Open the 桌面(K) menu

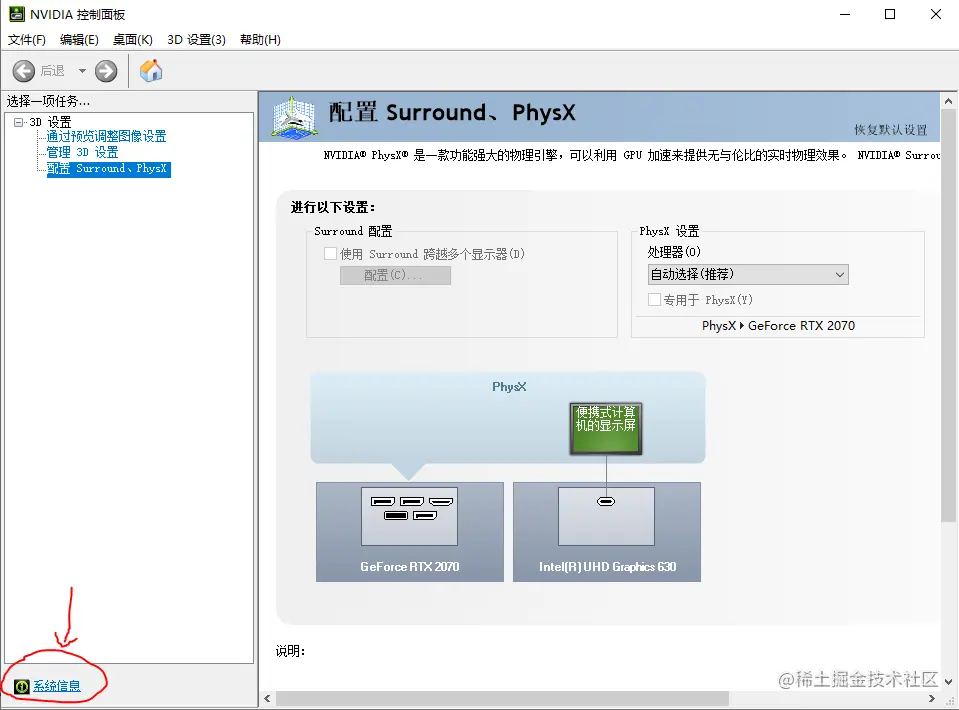[x=133, y=40]
